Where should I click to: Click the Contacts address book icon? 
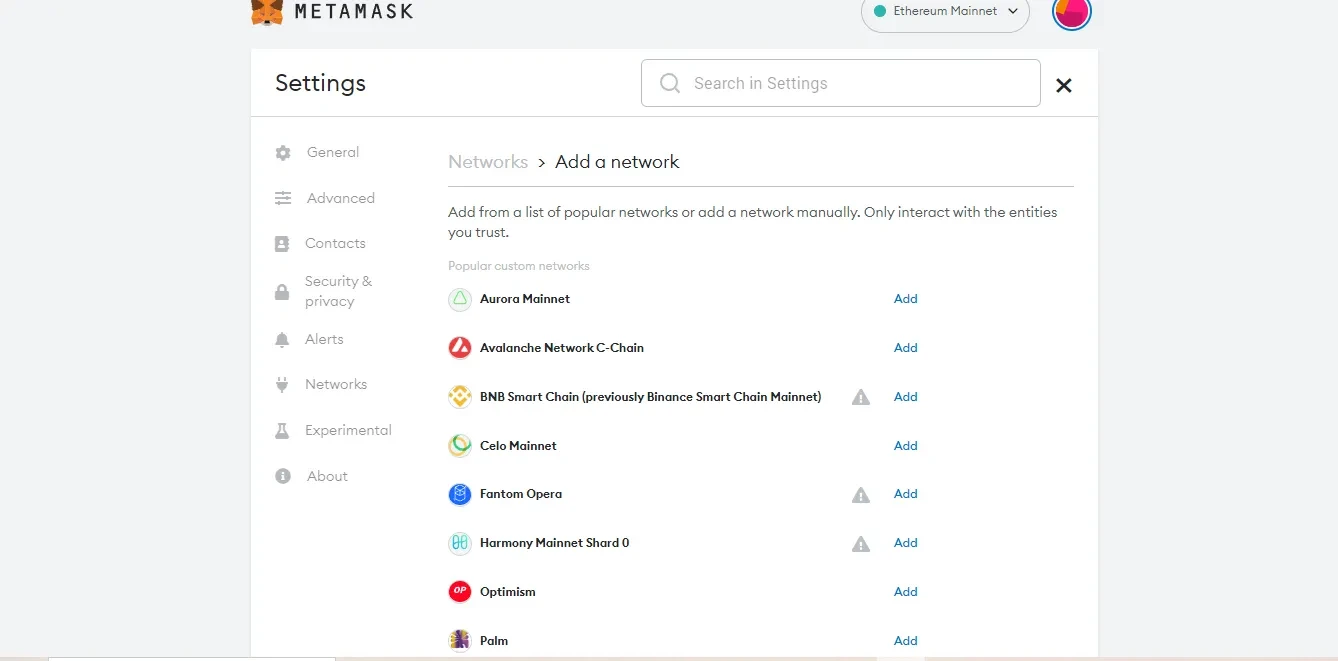(283, 243)
